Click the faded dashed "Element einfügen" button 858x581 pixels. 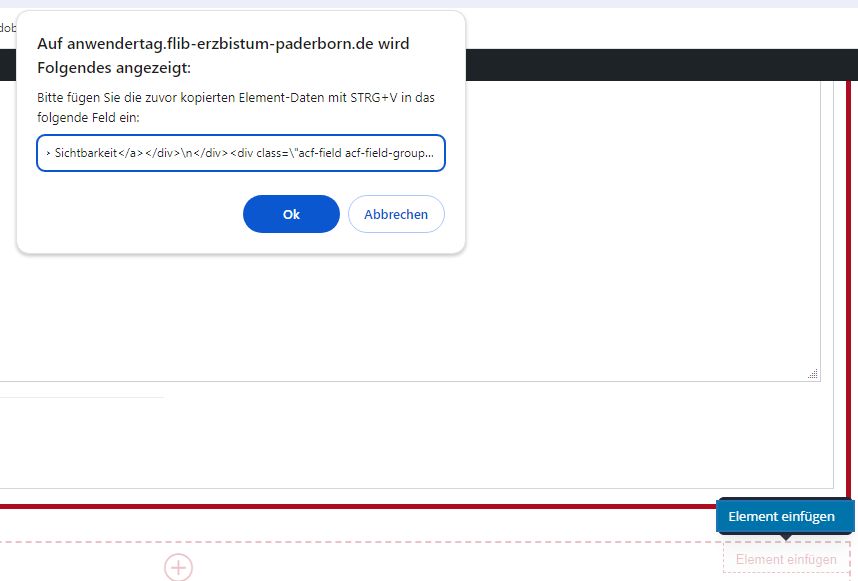pos(786,559)
